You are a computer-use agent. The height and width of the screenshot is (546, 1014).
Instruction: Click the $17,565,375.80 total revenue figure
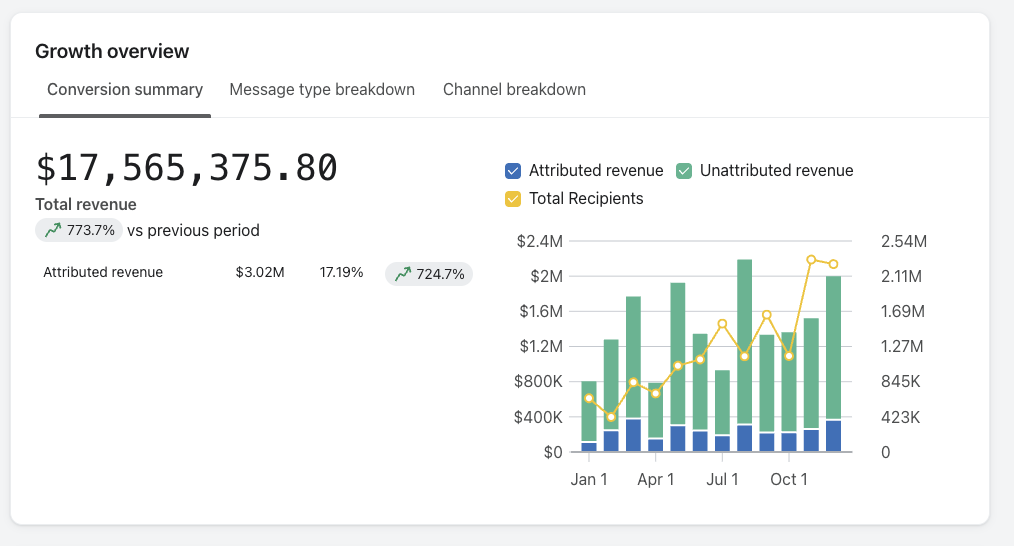click(186, 168)
